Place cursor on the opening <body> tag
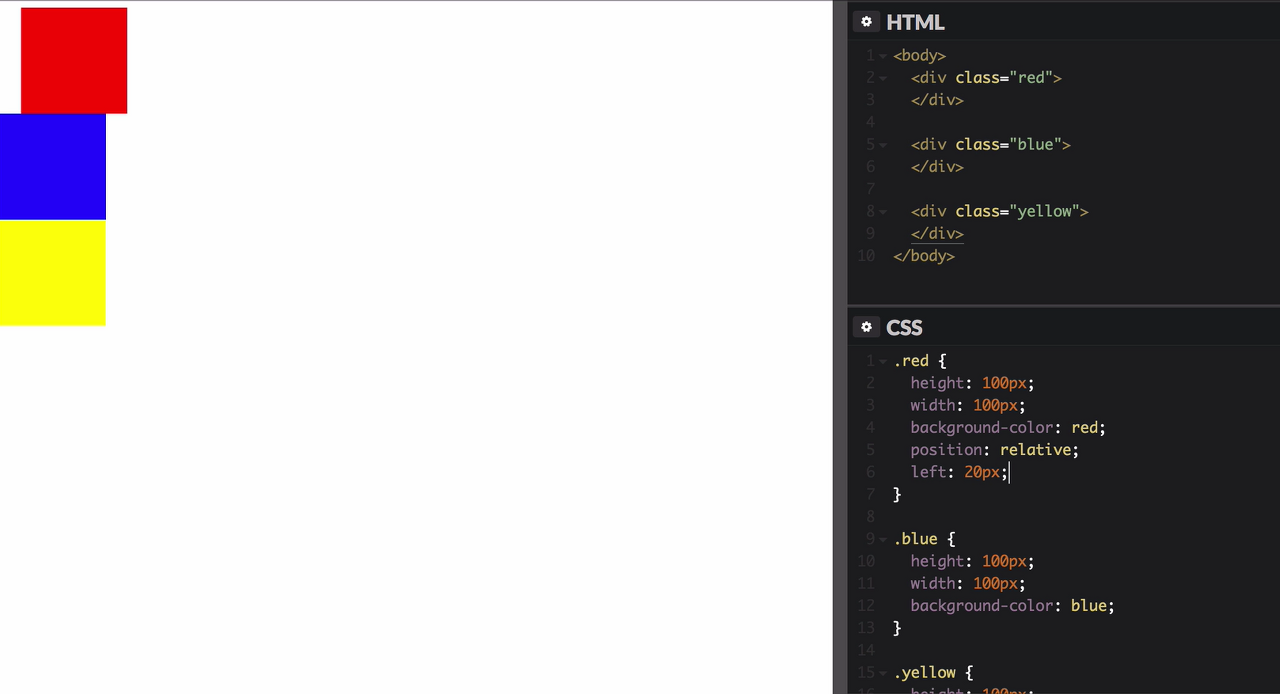 pos(919,56)
